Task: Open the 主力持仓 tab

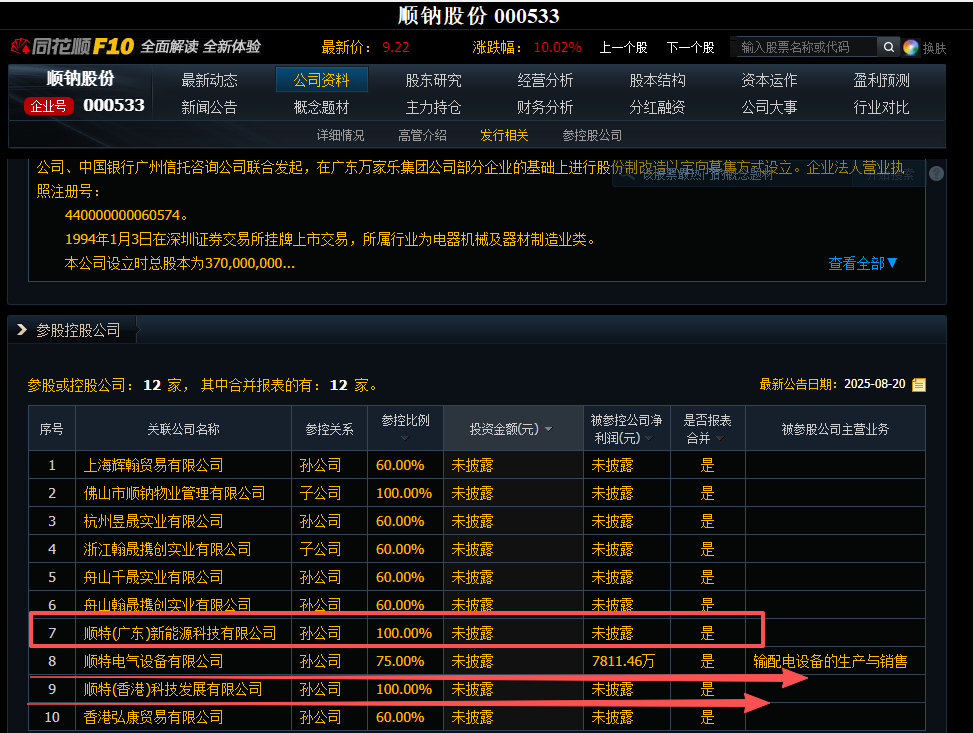Action: [x=433, y=107]
